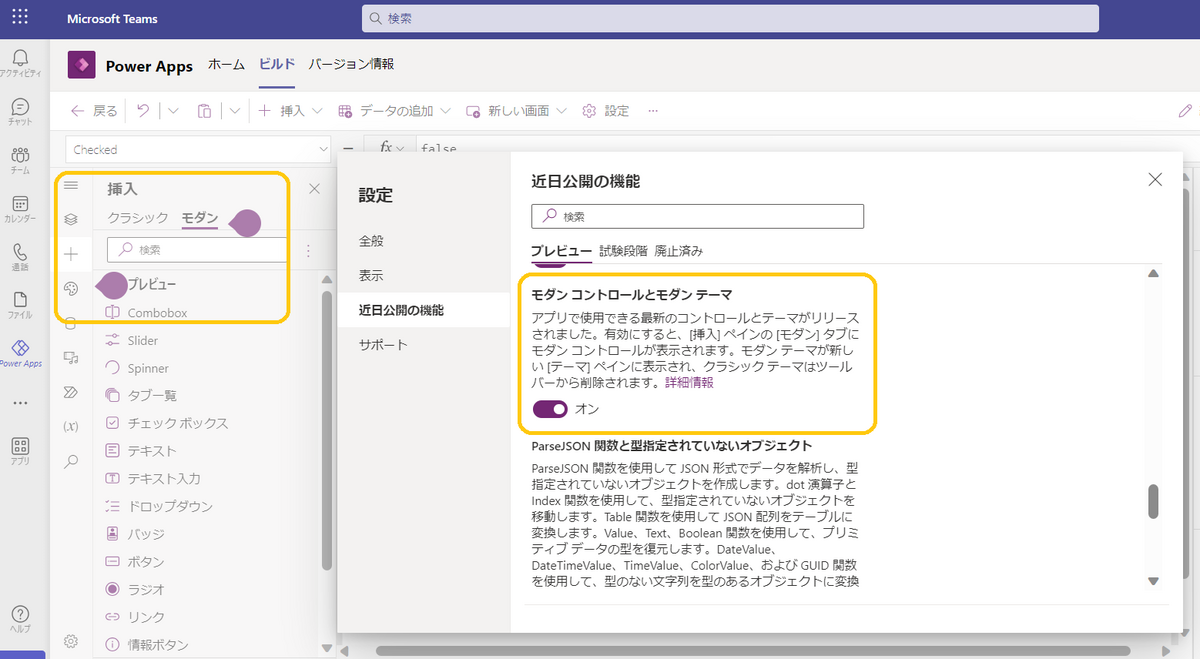Select 試験段階 tab
This screenshot has width=1200, height=659.
(x=623, y=251)
